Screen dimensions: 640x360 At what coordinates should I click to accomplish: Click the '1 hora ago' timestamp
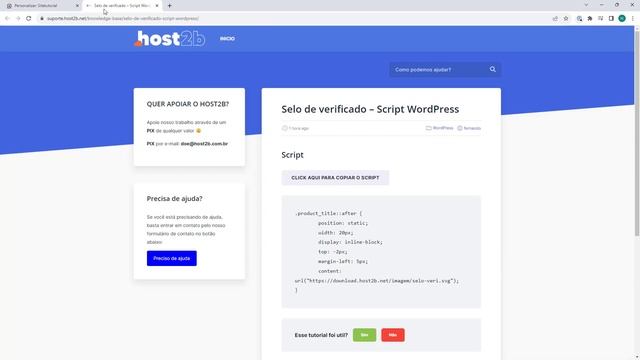click(x=299, y=128)
